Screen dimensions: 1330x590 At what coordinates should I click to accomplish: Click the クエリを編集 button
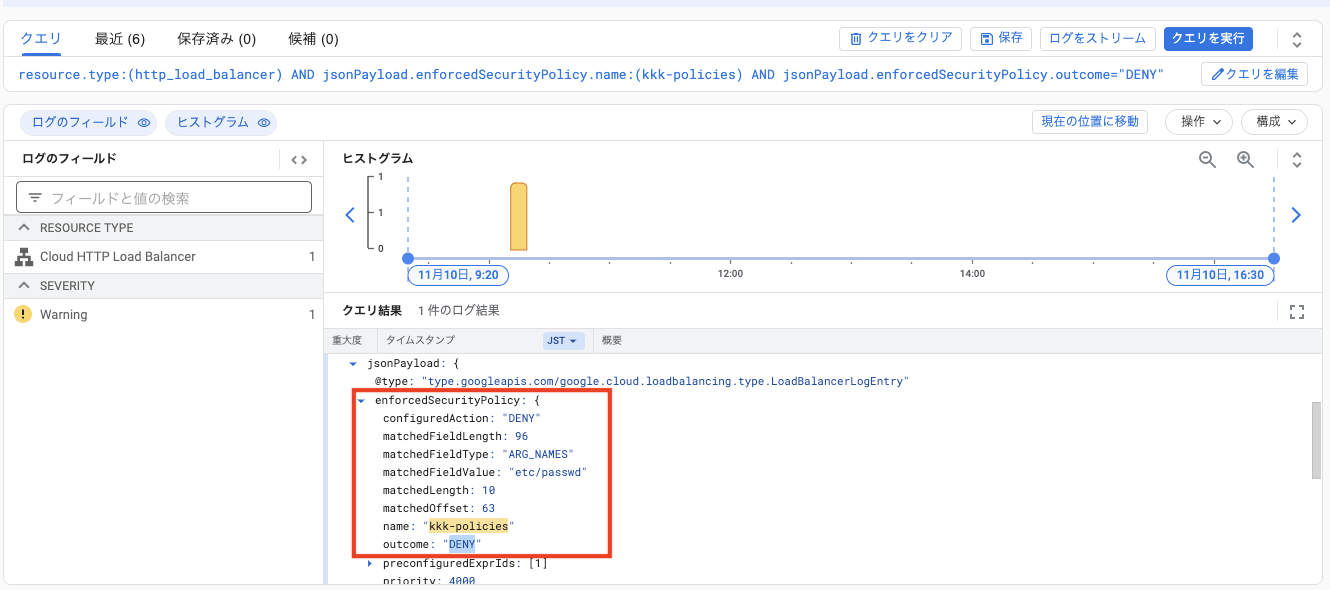pos(1254,74)
